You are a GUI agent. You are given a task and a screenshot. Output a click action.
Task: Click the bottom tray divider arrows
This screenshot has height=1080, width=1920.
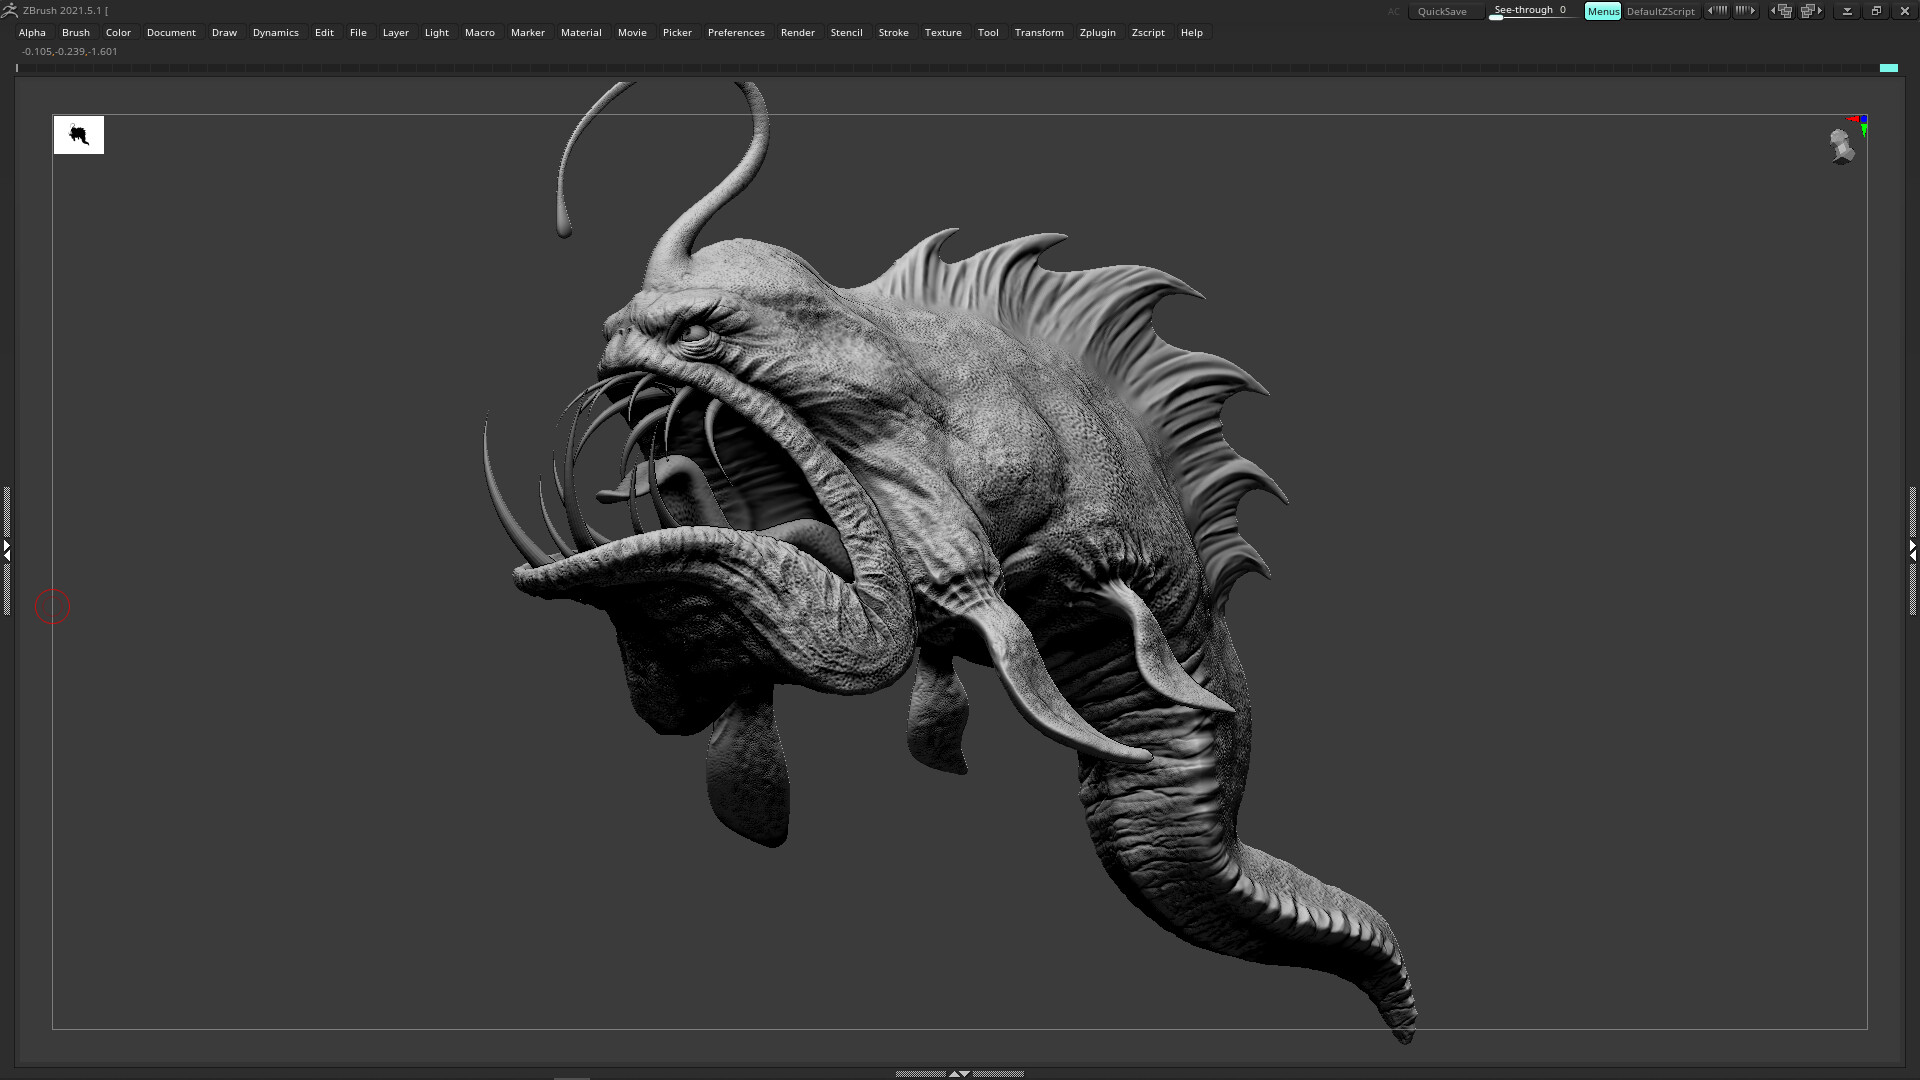click(x=960, y=1072)
